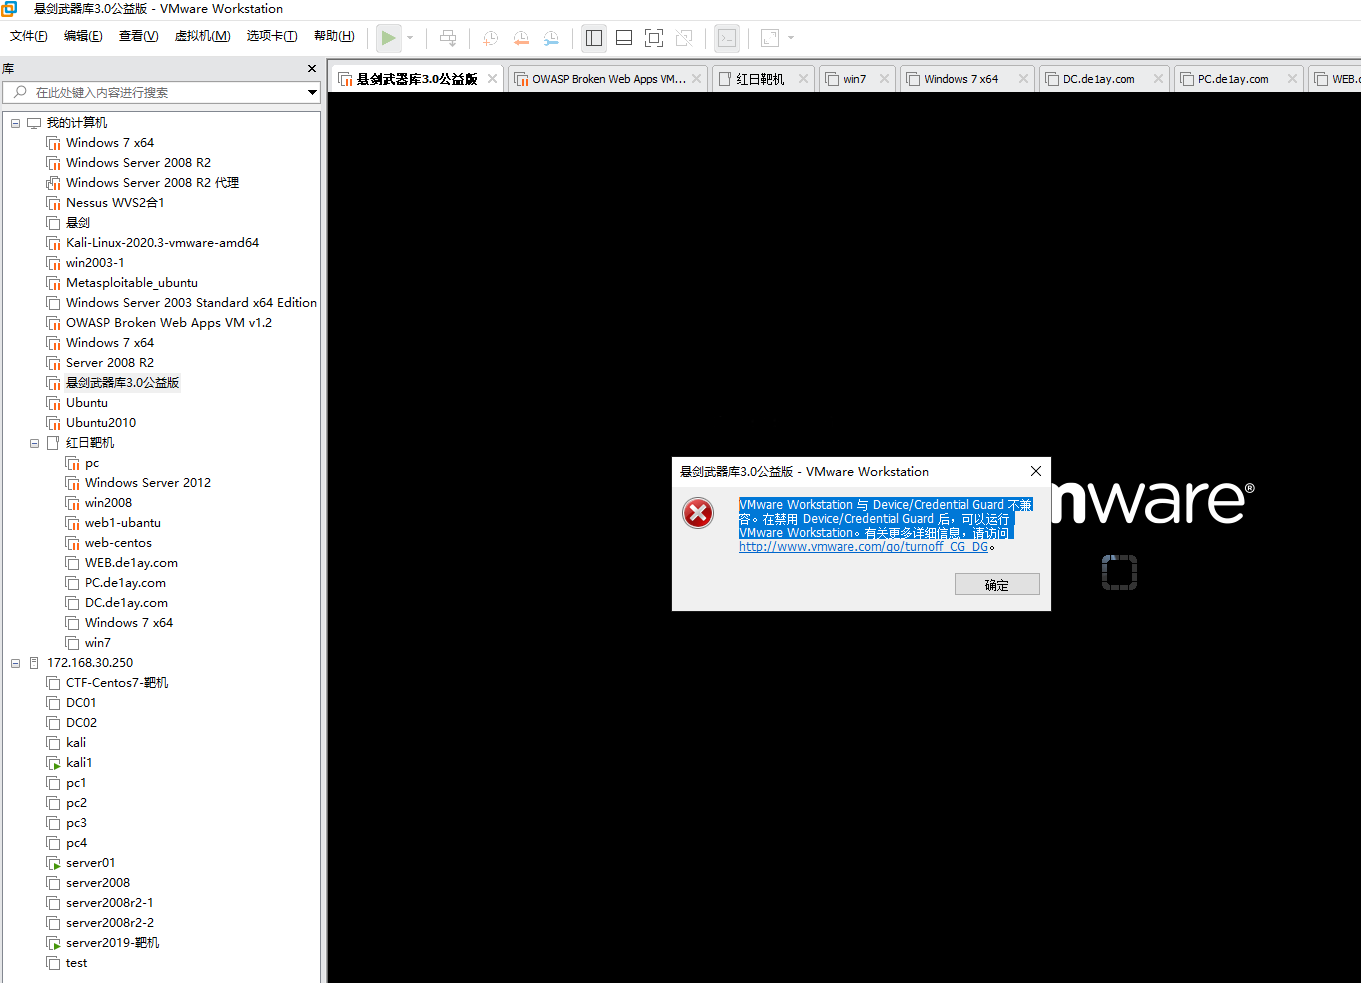Select Nessus WVS2合1 virtual machine
Screen dimensions: 1361x983
pos(115,203)
